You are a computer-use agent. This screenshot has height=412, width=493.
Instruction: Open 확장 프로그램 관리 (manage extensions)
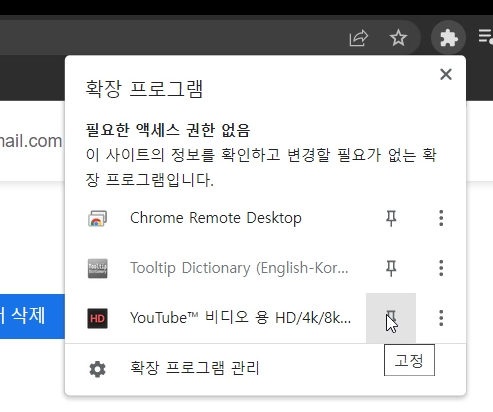click(265, 369)
